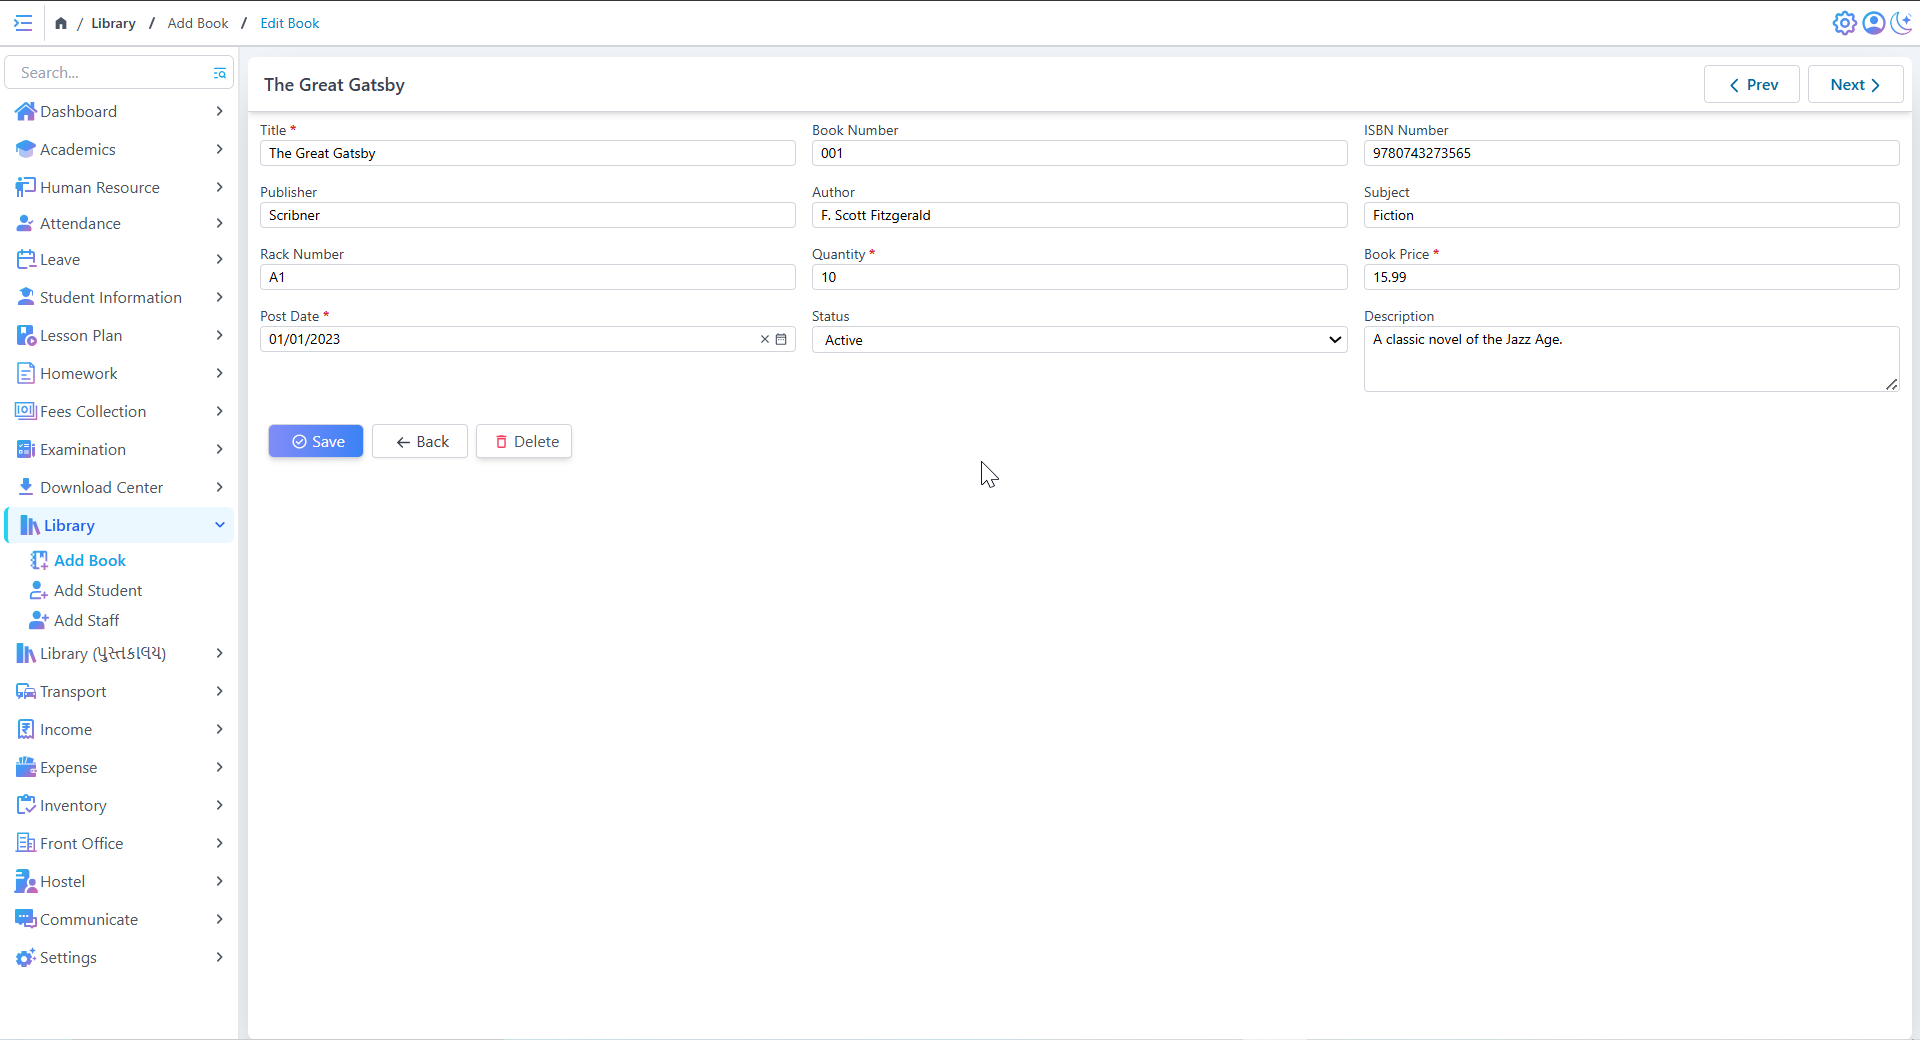Open the Post Date calendar picker icon
The image size is (1920, 1040).
781,339
